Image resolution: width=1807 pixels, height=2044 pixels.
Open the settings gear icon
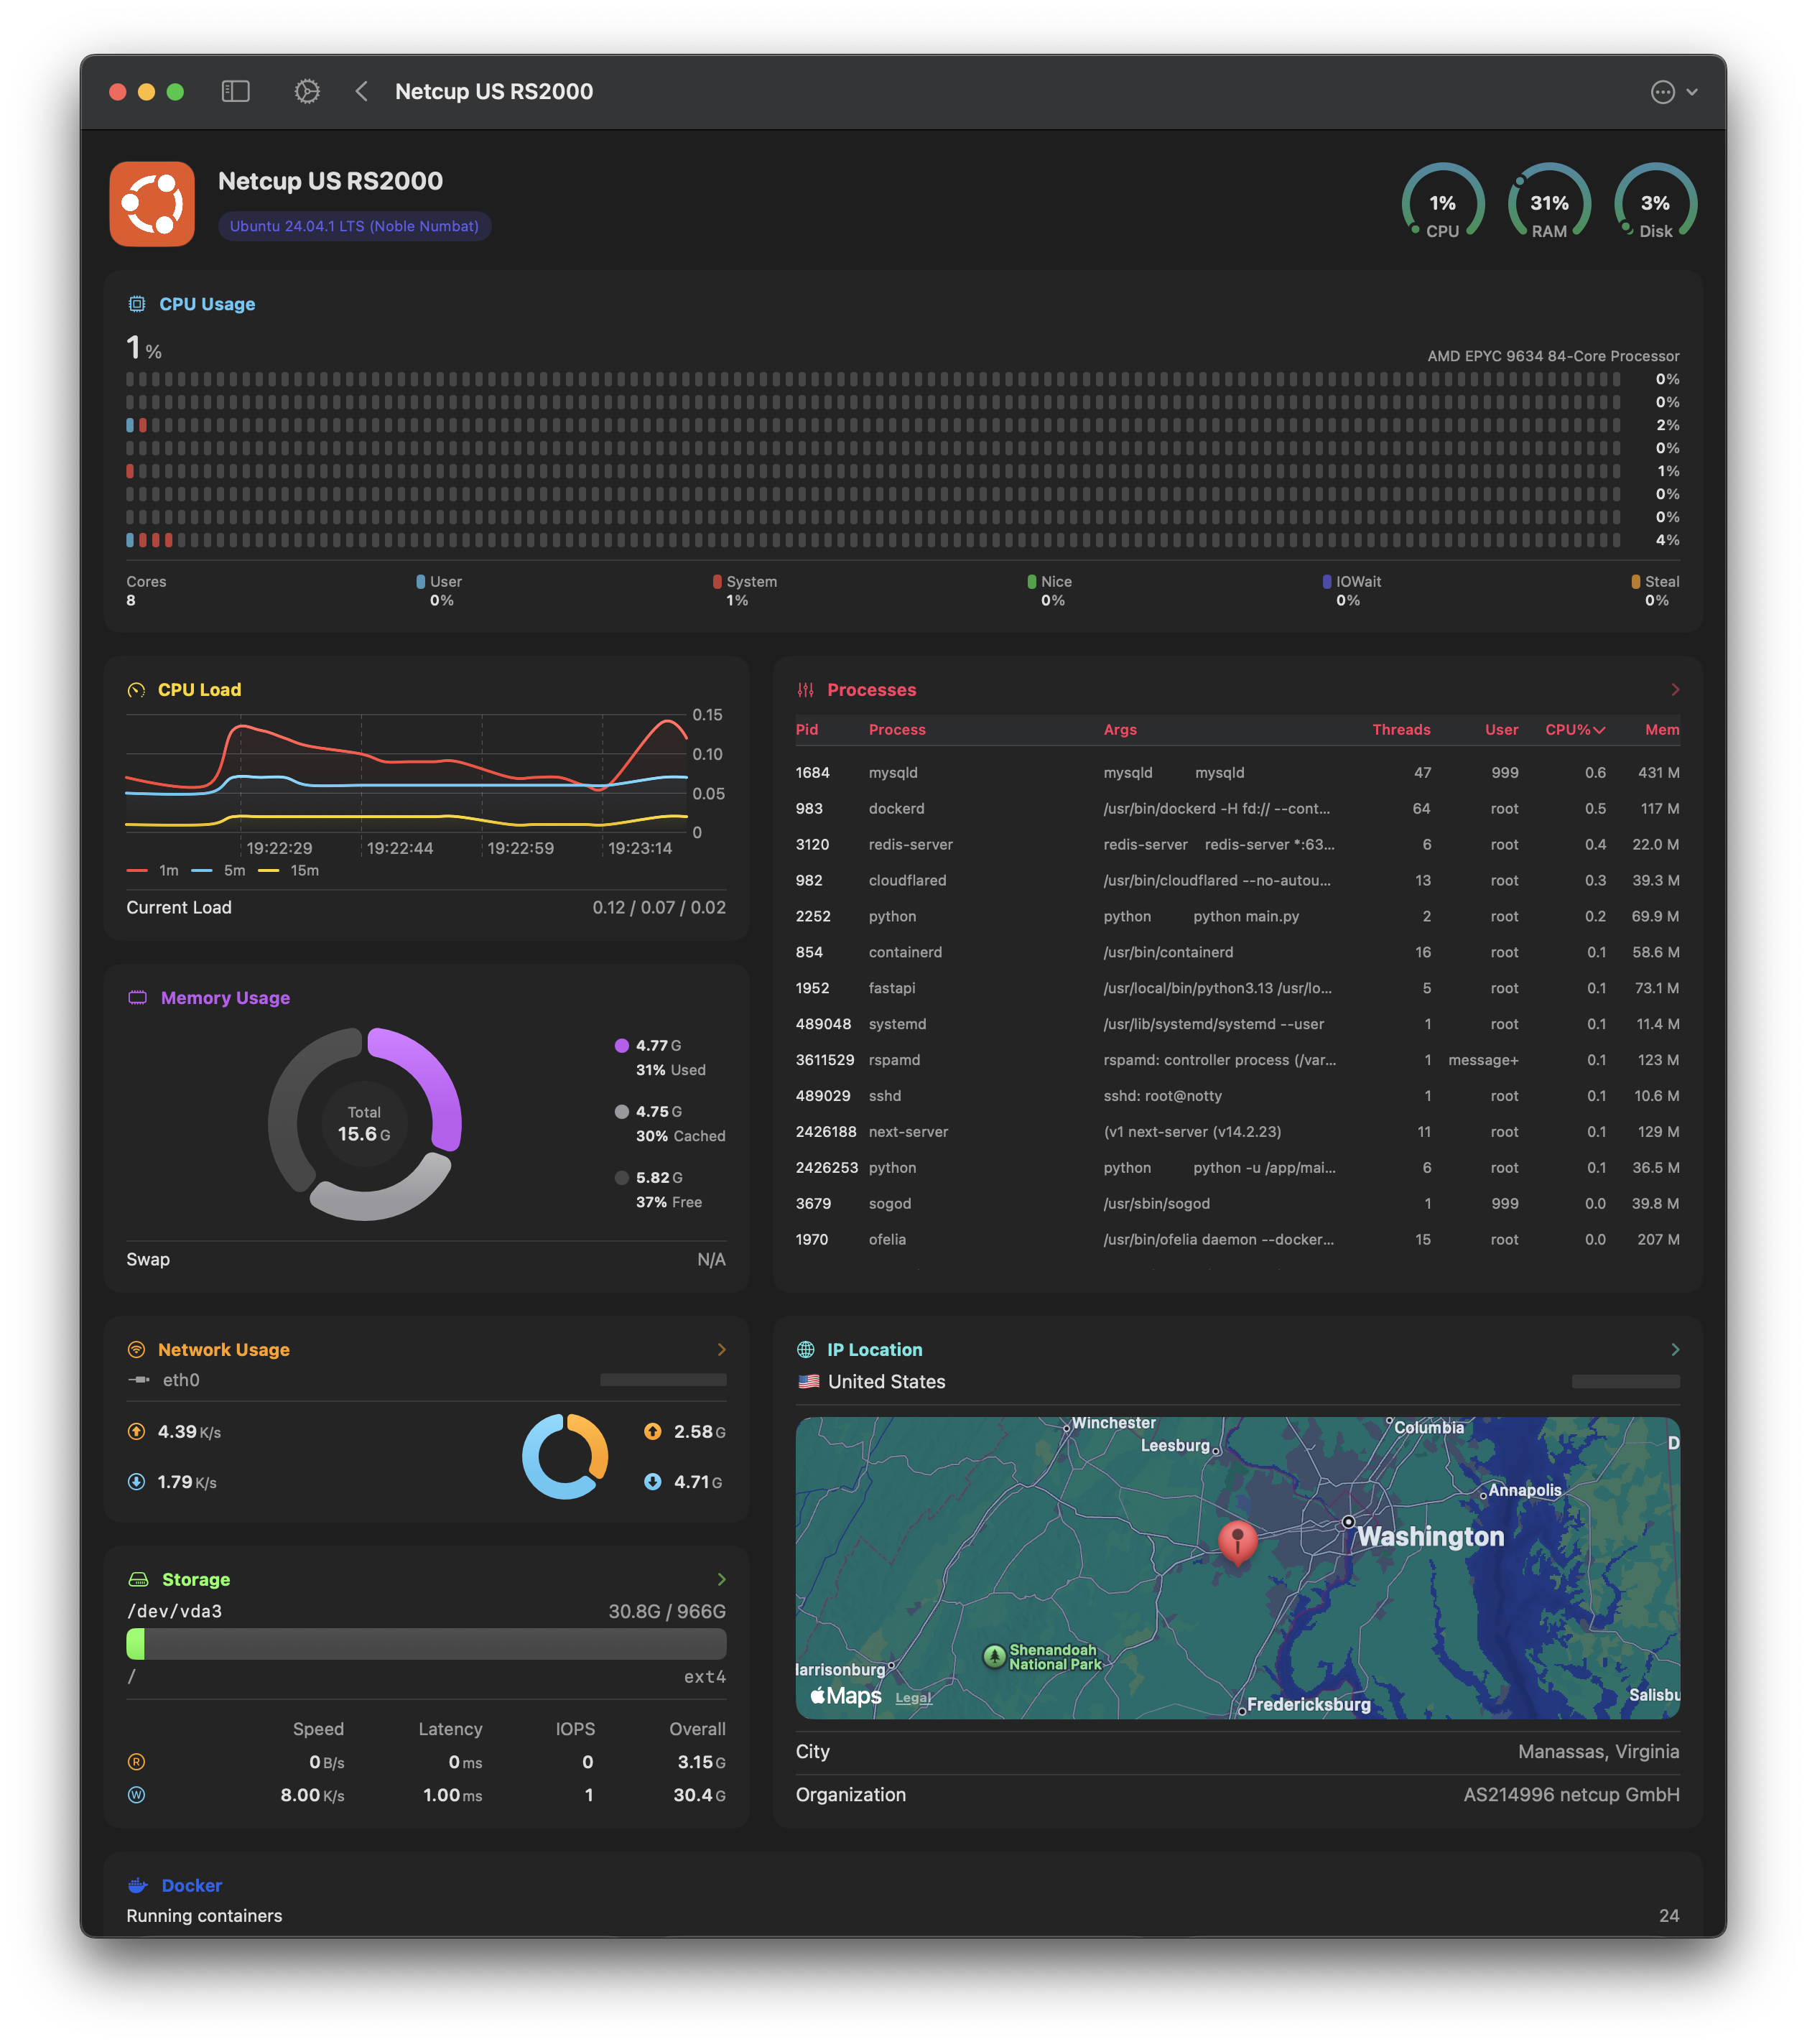click(307, 92)
